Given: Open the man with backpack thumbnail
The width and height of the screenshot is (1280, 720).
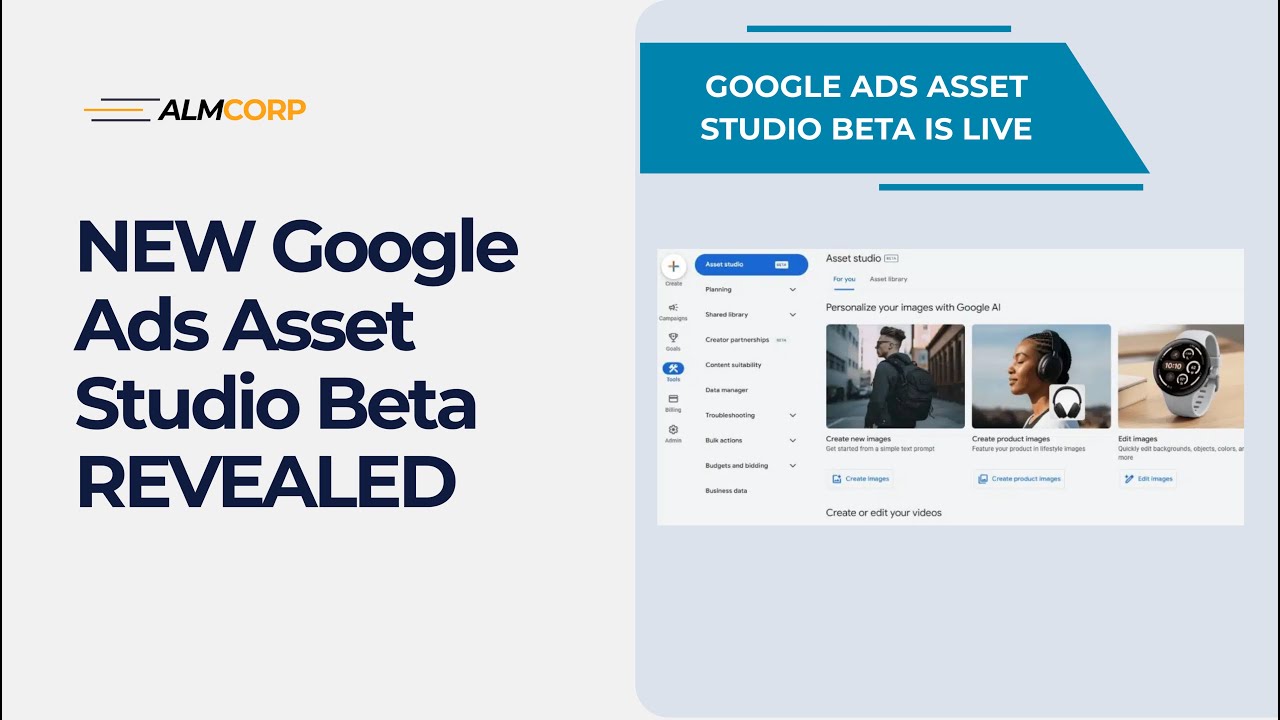Looking at the screenshot, I should click(x=895, y=376).
